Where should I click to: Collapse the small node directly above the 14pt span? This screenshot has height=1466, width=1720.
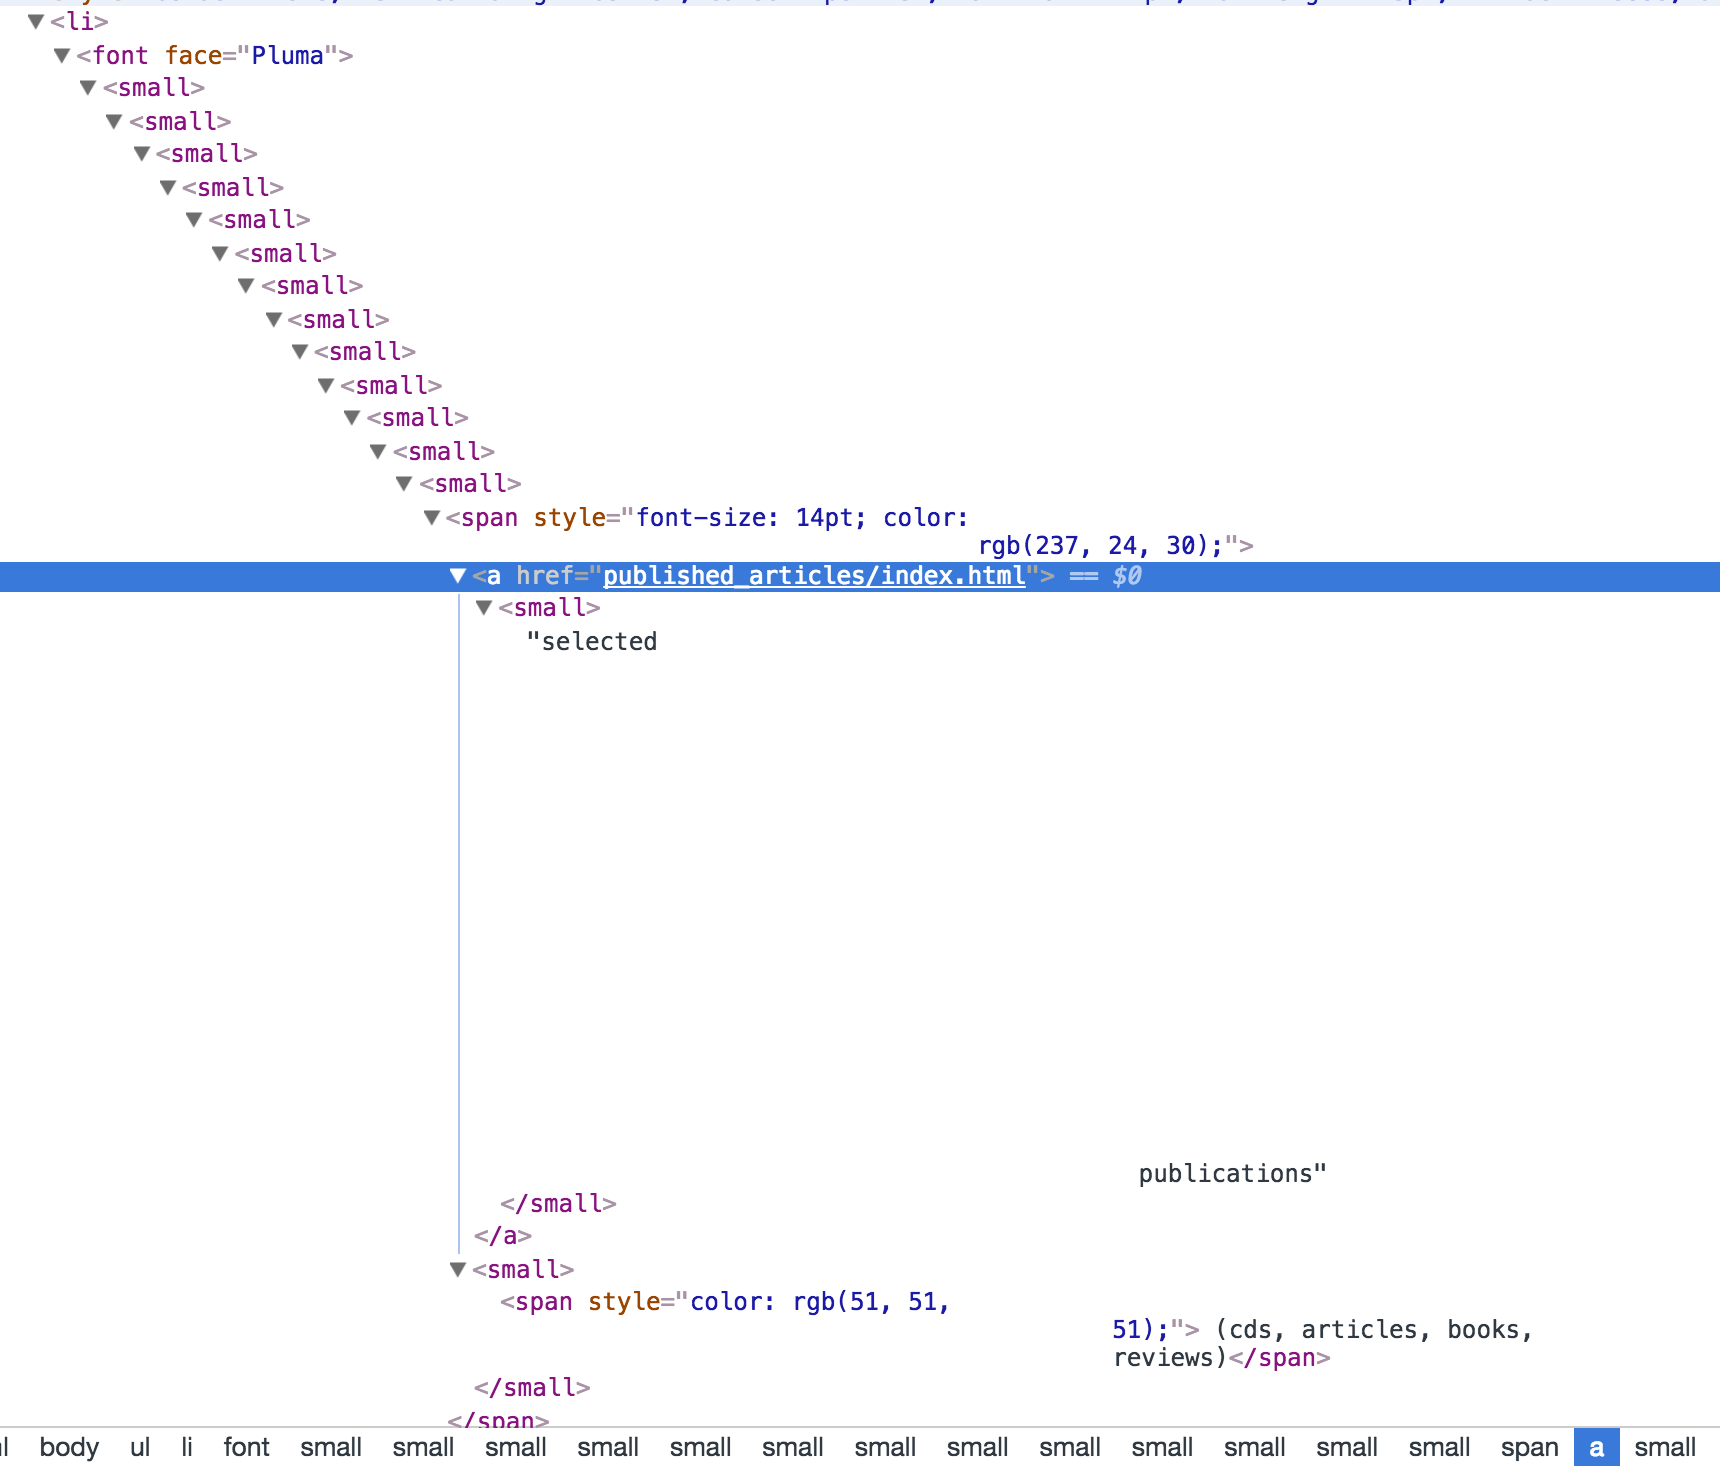[404, 484]
